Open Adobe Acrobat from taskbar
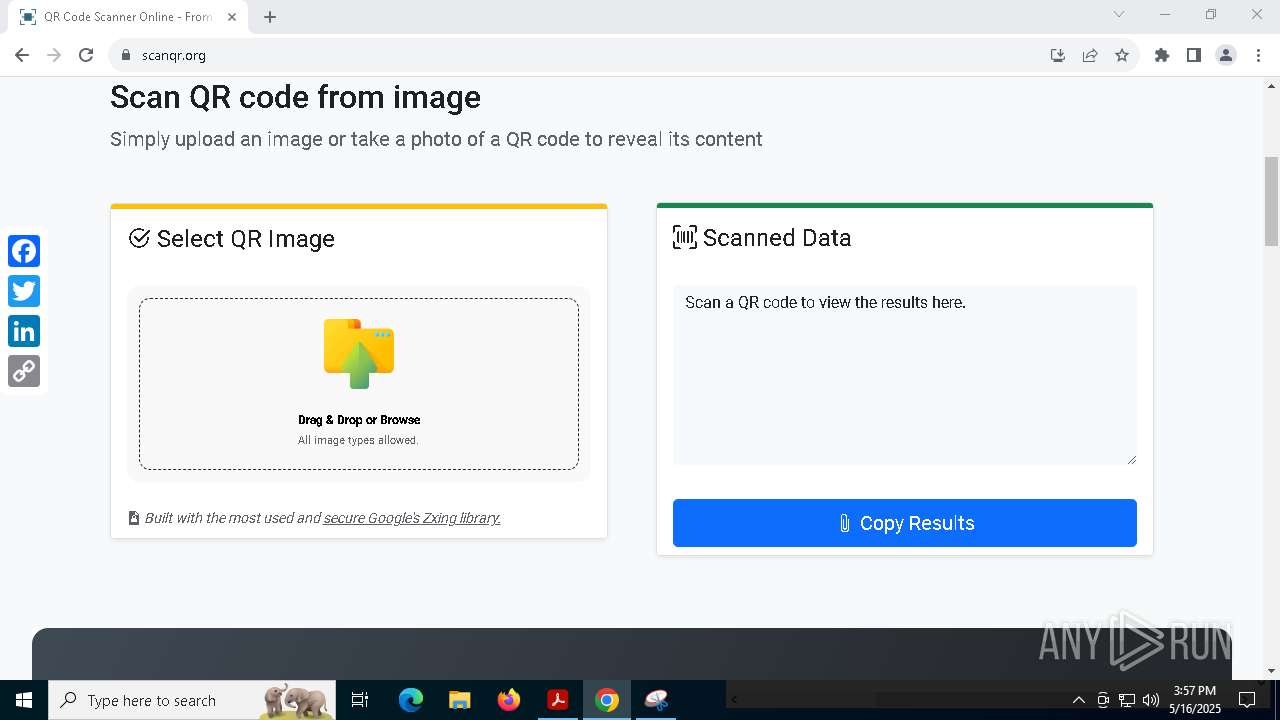The height and width of the screenshot is (720, 1280). point(558,700)
